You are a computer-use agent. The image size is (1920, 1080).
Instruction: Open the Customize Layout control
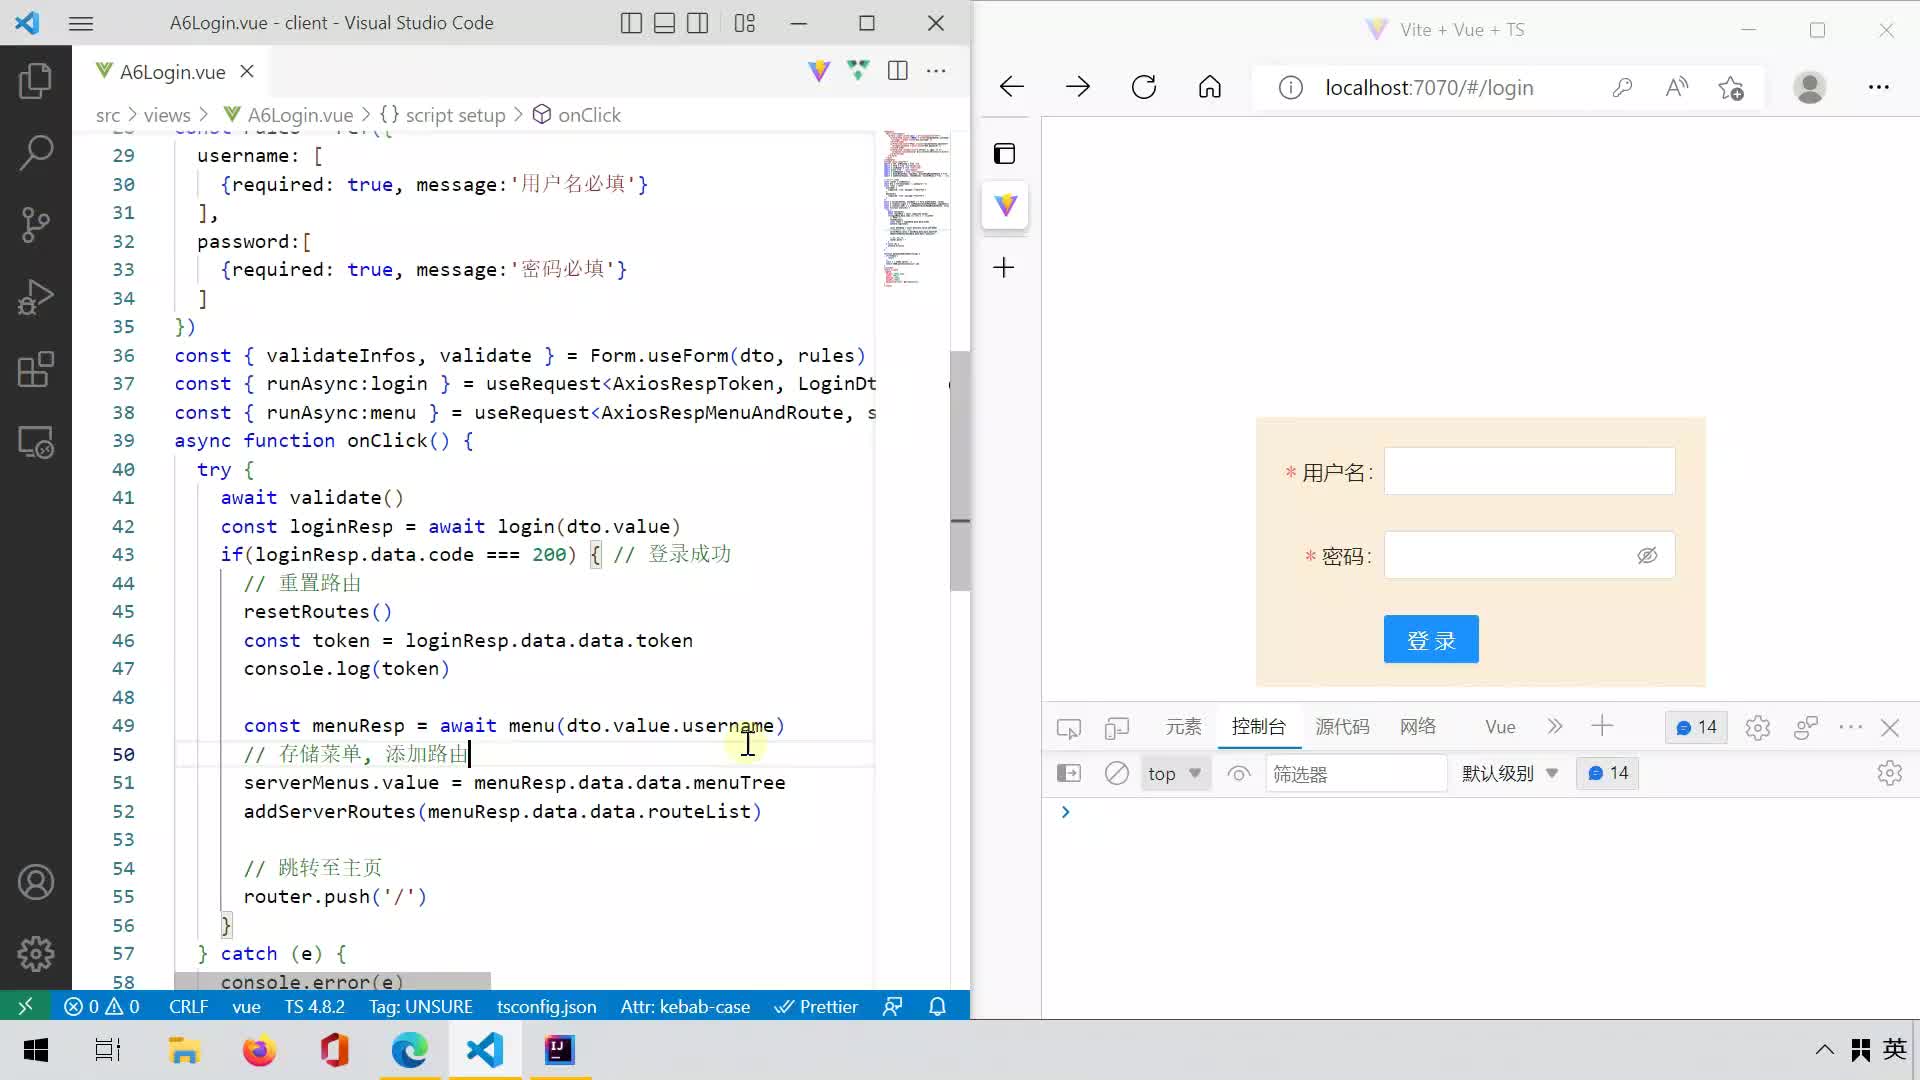pos(745,23)
